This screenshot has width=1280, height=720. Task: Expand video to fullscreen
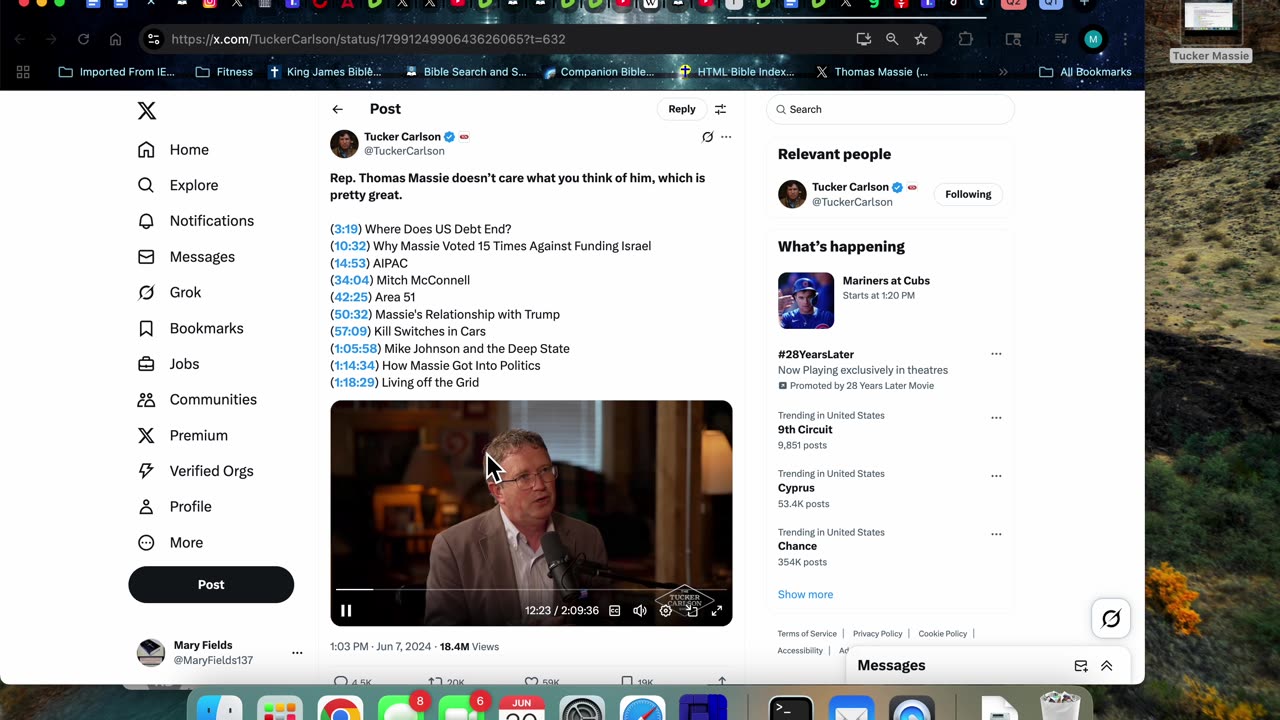point(717,611)
